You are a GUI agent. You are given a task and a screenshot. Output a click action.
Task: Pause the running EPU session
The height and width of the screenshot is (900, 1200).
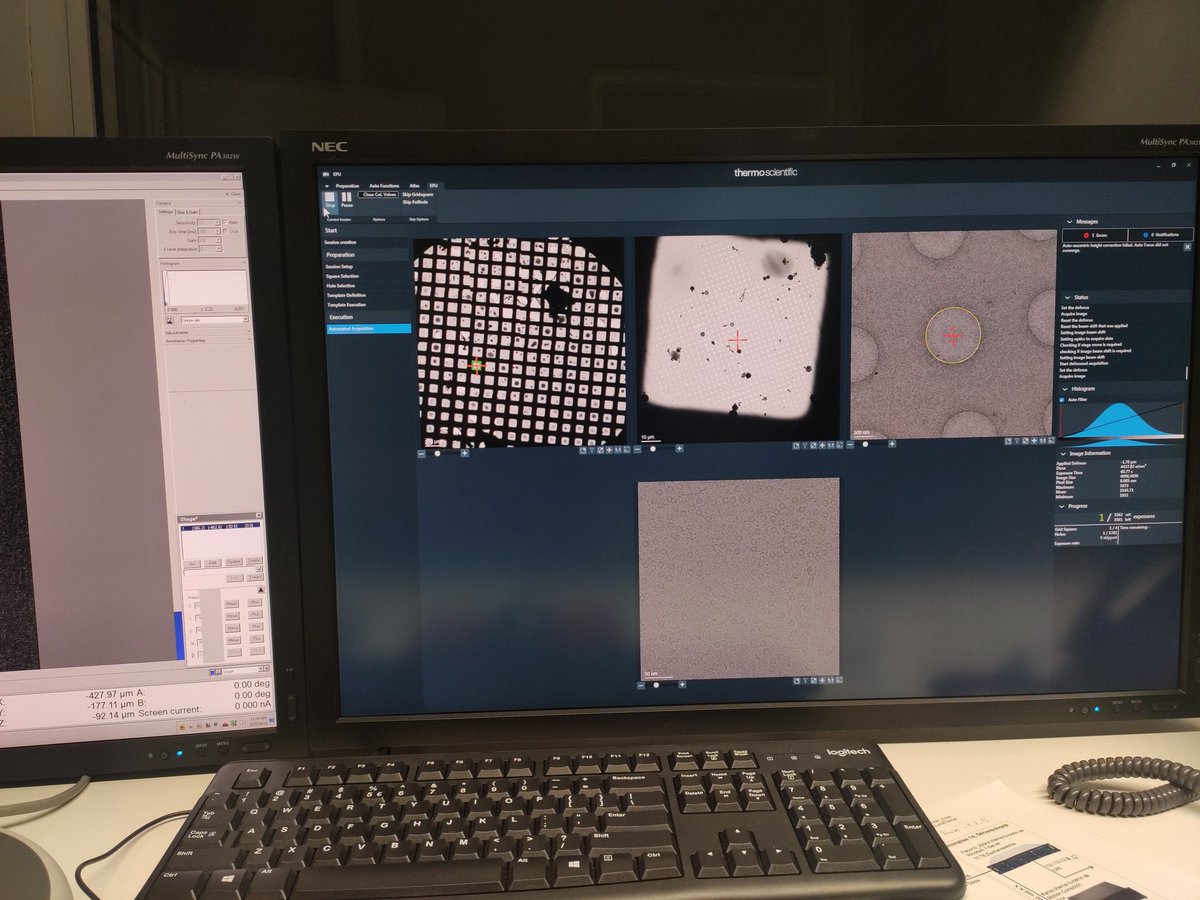coord(346,198)
